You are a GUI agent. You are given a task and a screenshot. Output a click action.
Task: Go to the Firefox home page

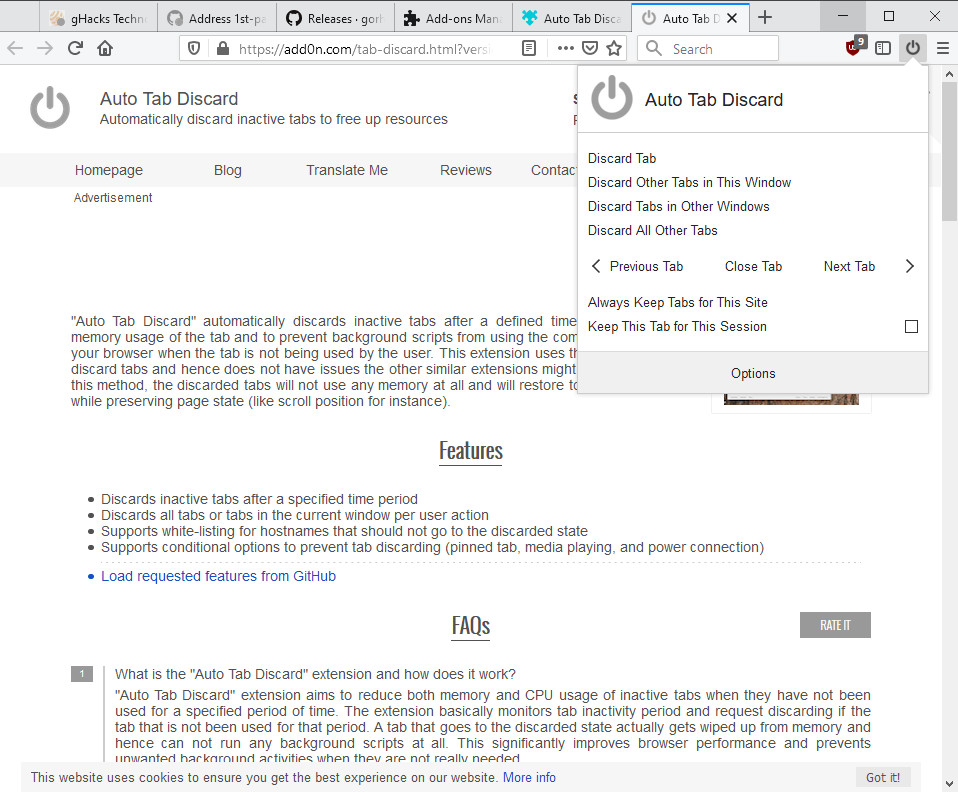click(x=105, y=48)
